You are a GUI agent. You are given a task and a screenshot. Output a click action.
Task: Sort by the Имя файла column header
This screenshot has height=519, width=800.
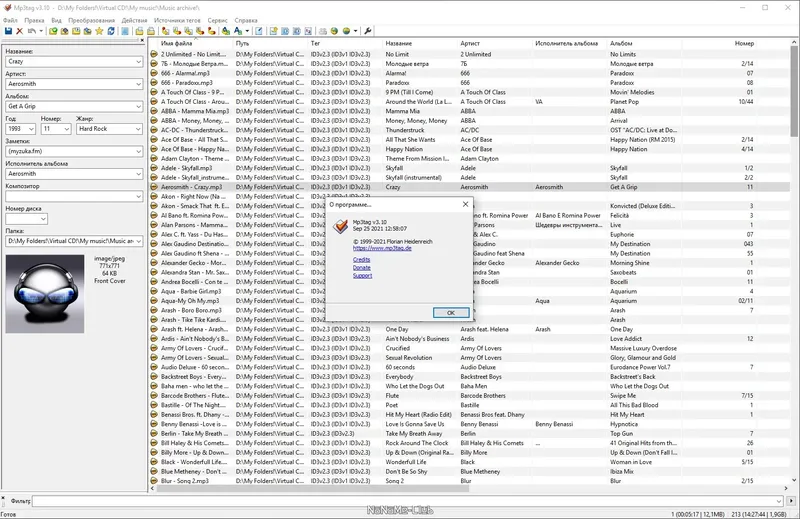(x=196, y=43)
